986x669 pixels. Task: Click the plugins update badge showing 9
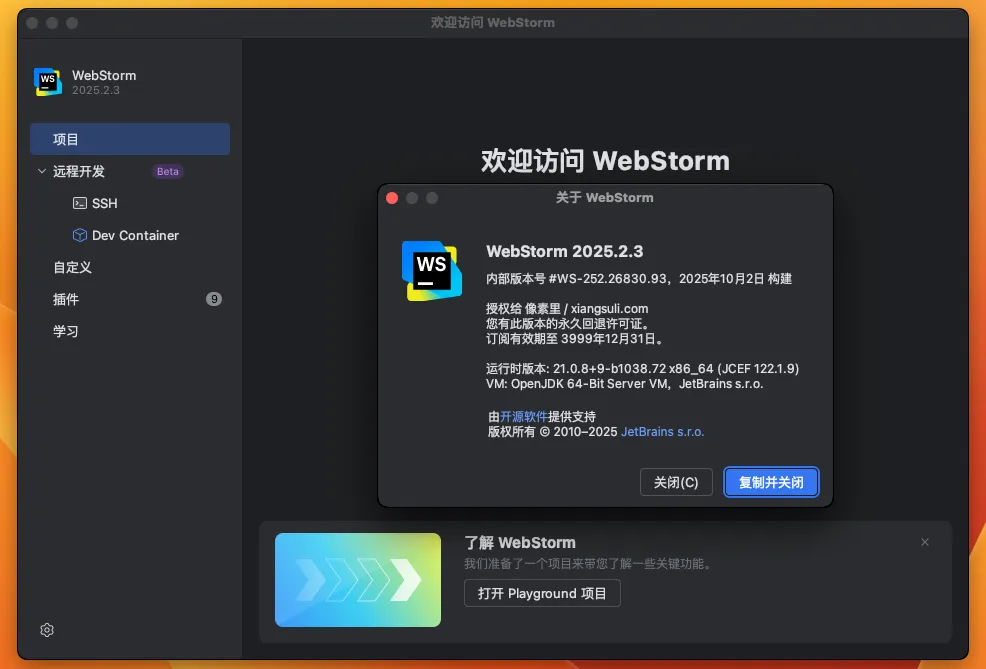click(214, 299)
